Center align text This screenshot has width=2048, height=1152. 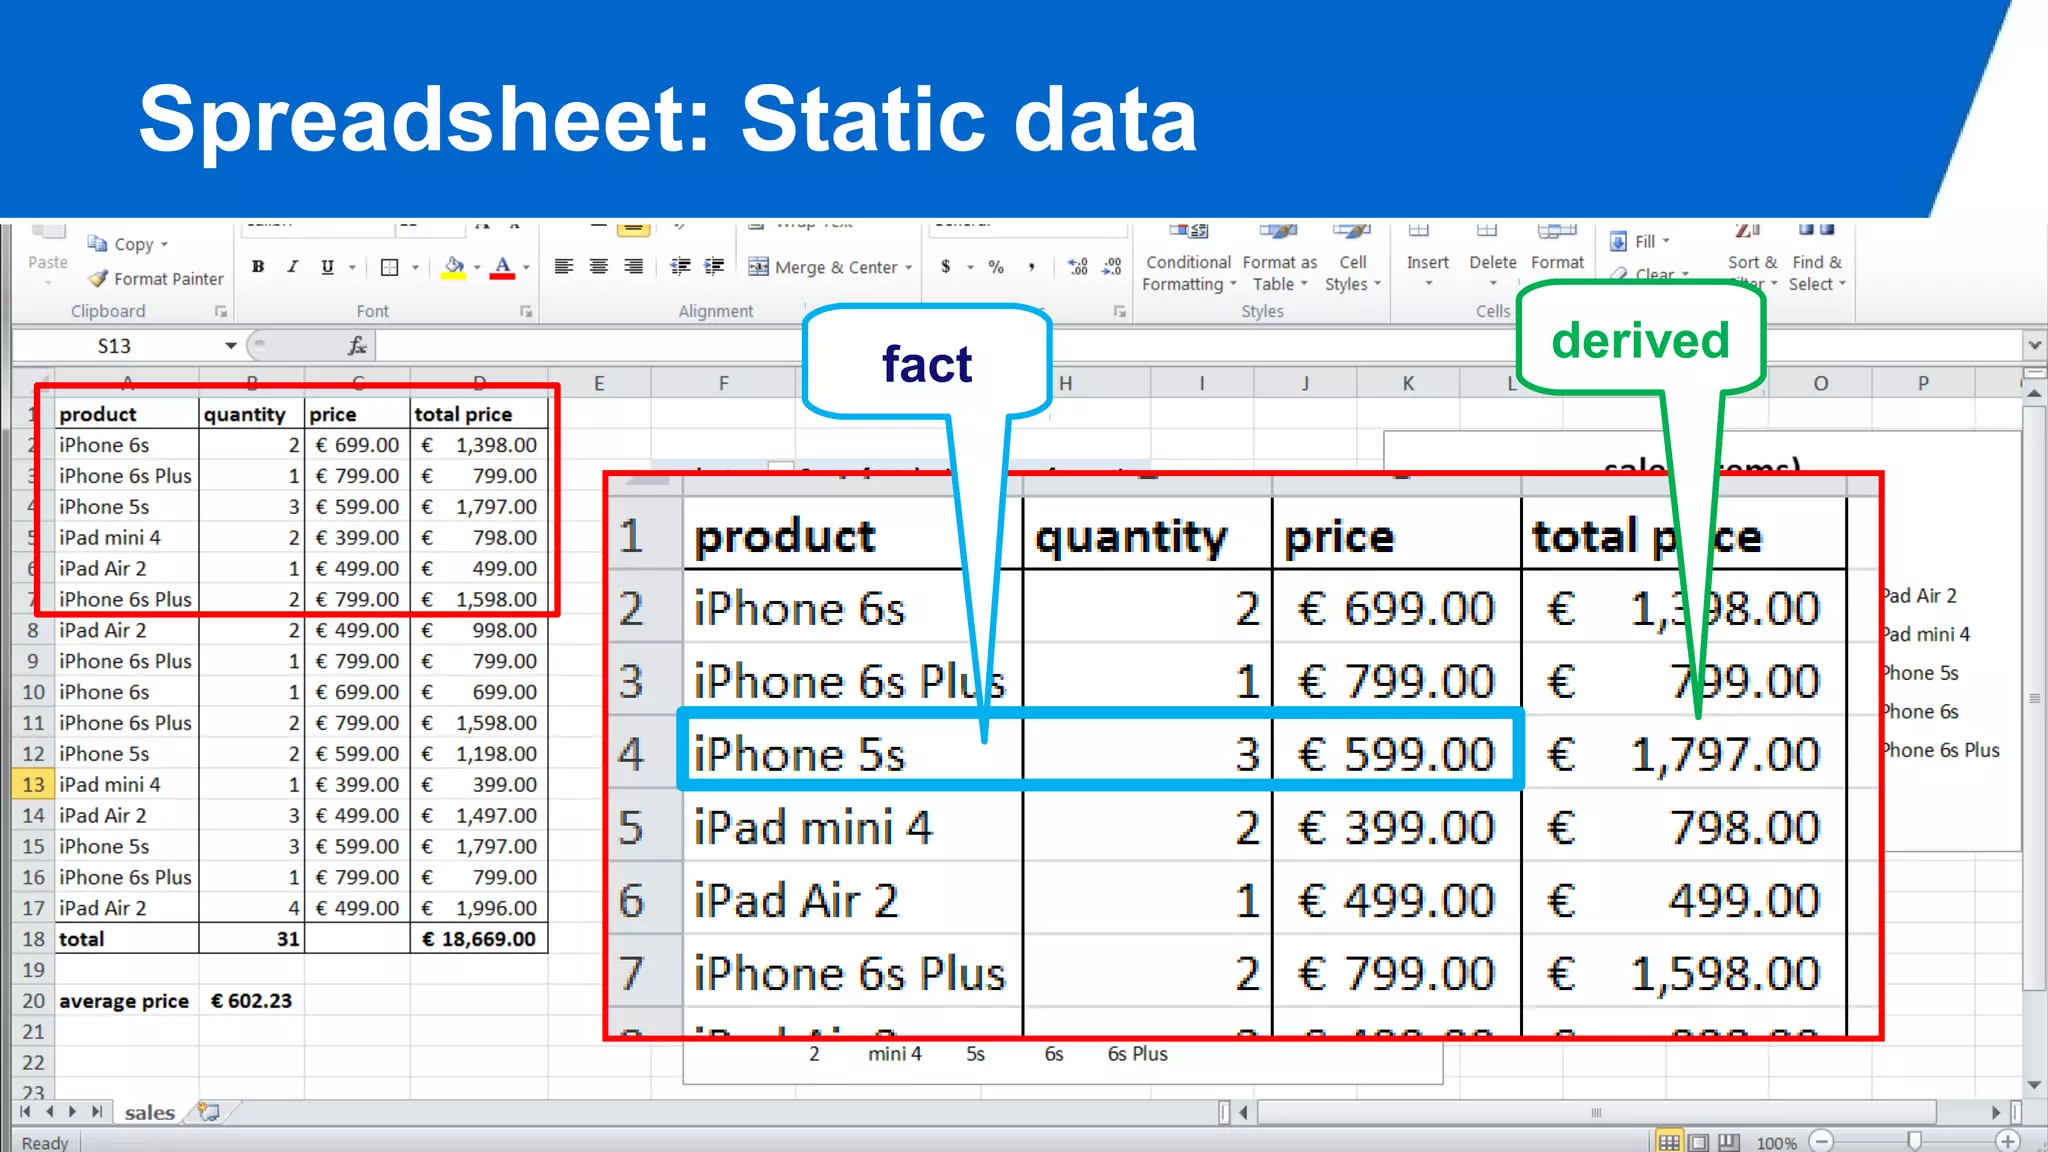pyautogui.click(x=599, y=266)
